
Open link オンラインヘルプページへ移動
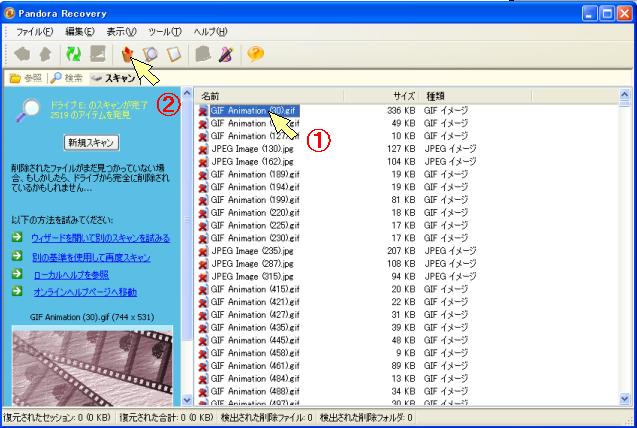(85, 292)
